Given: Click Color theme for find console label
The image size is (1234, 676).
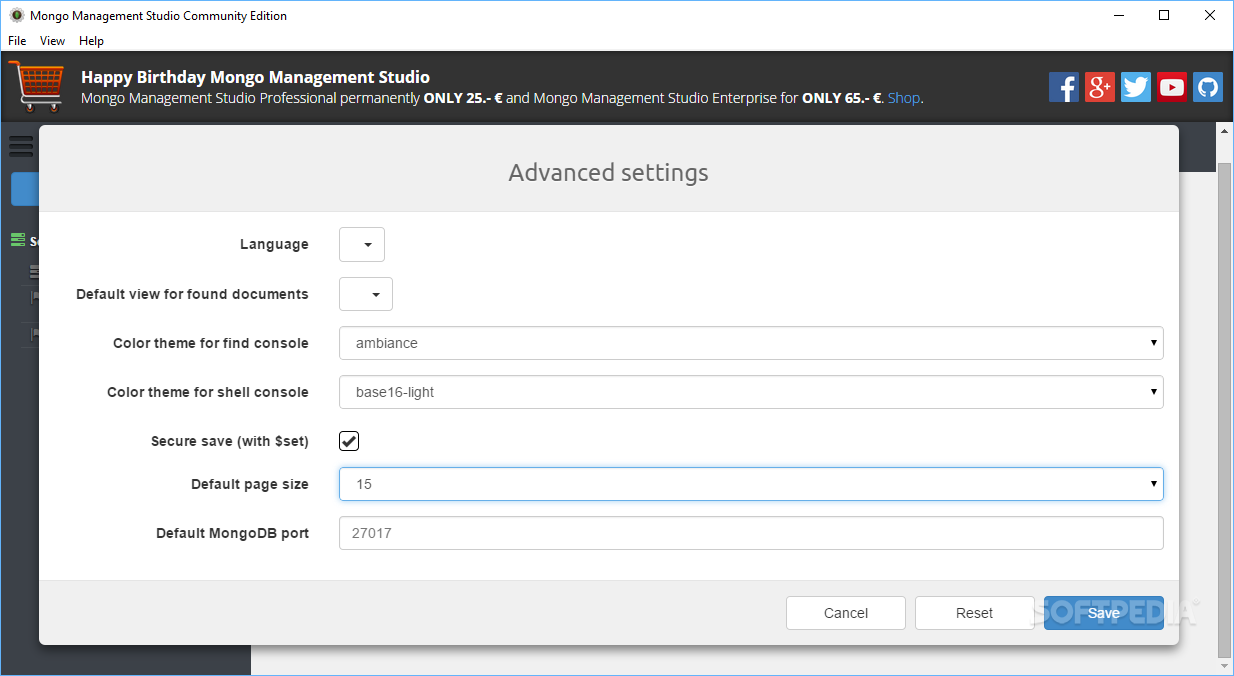Looking at the screenshot, I should click(211, 343).
